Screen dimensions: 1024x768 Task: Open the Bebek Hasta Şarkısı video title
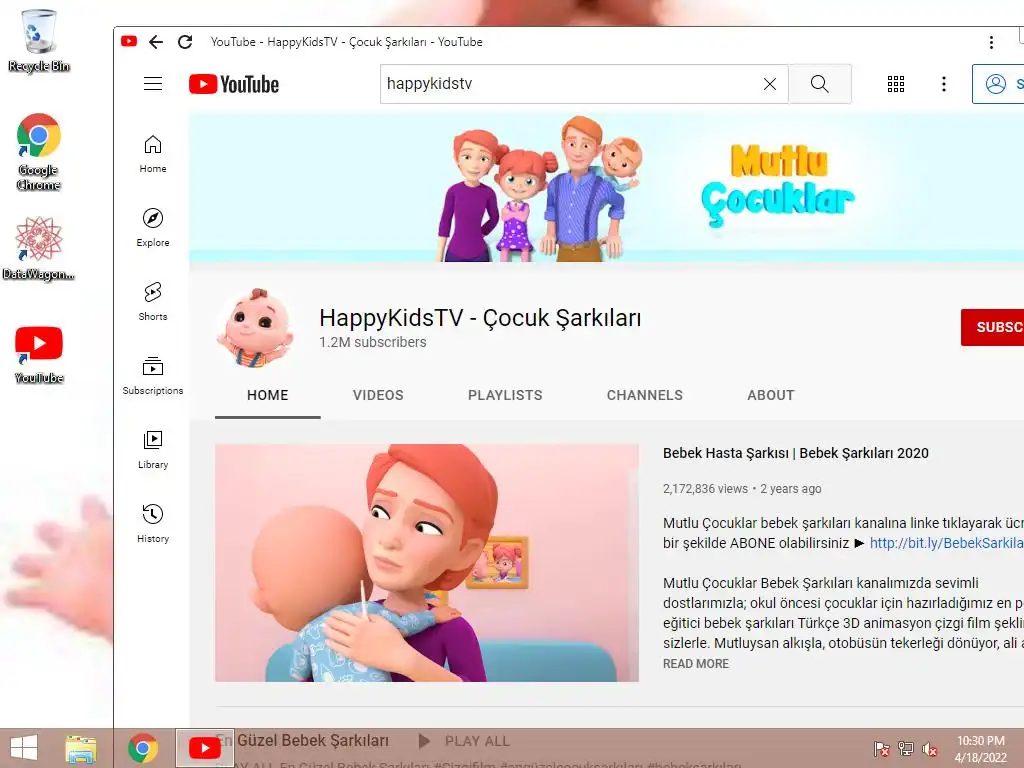click(795, 453)
